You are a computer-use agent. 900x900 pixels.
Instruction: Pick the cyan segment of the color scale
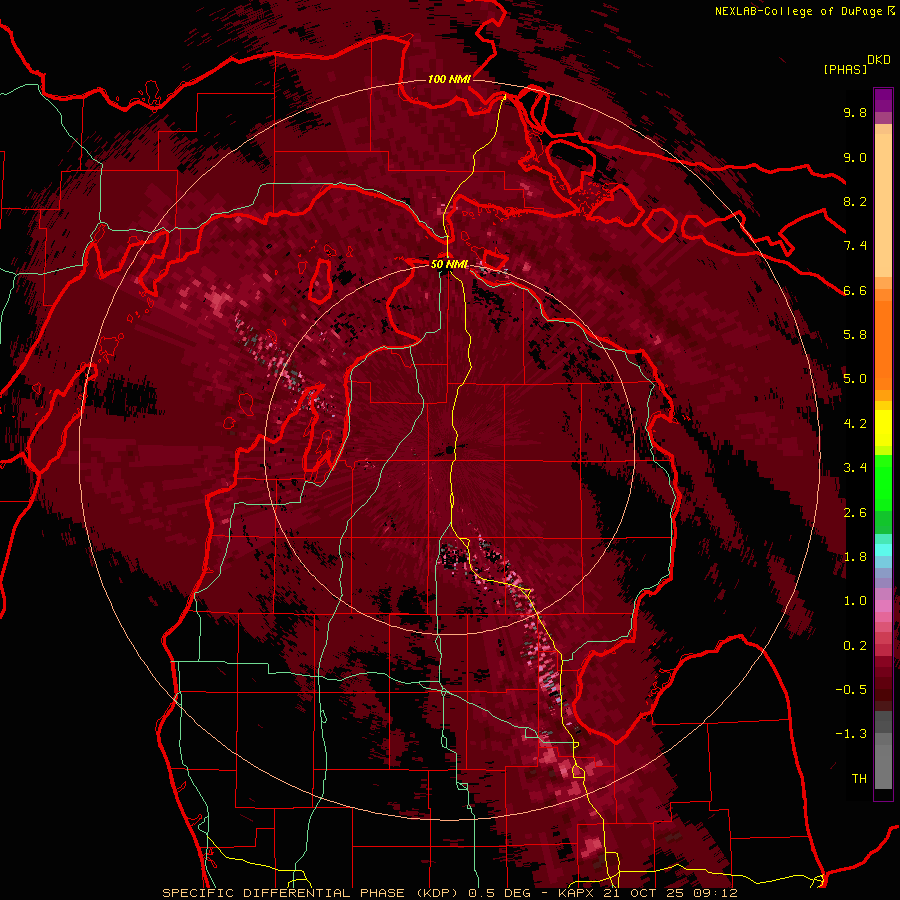click(x=883, y=549)
